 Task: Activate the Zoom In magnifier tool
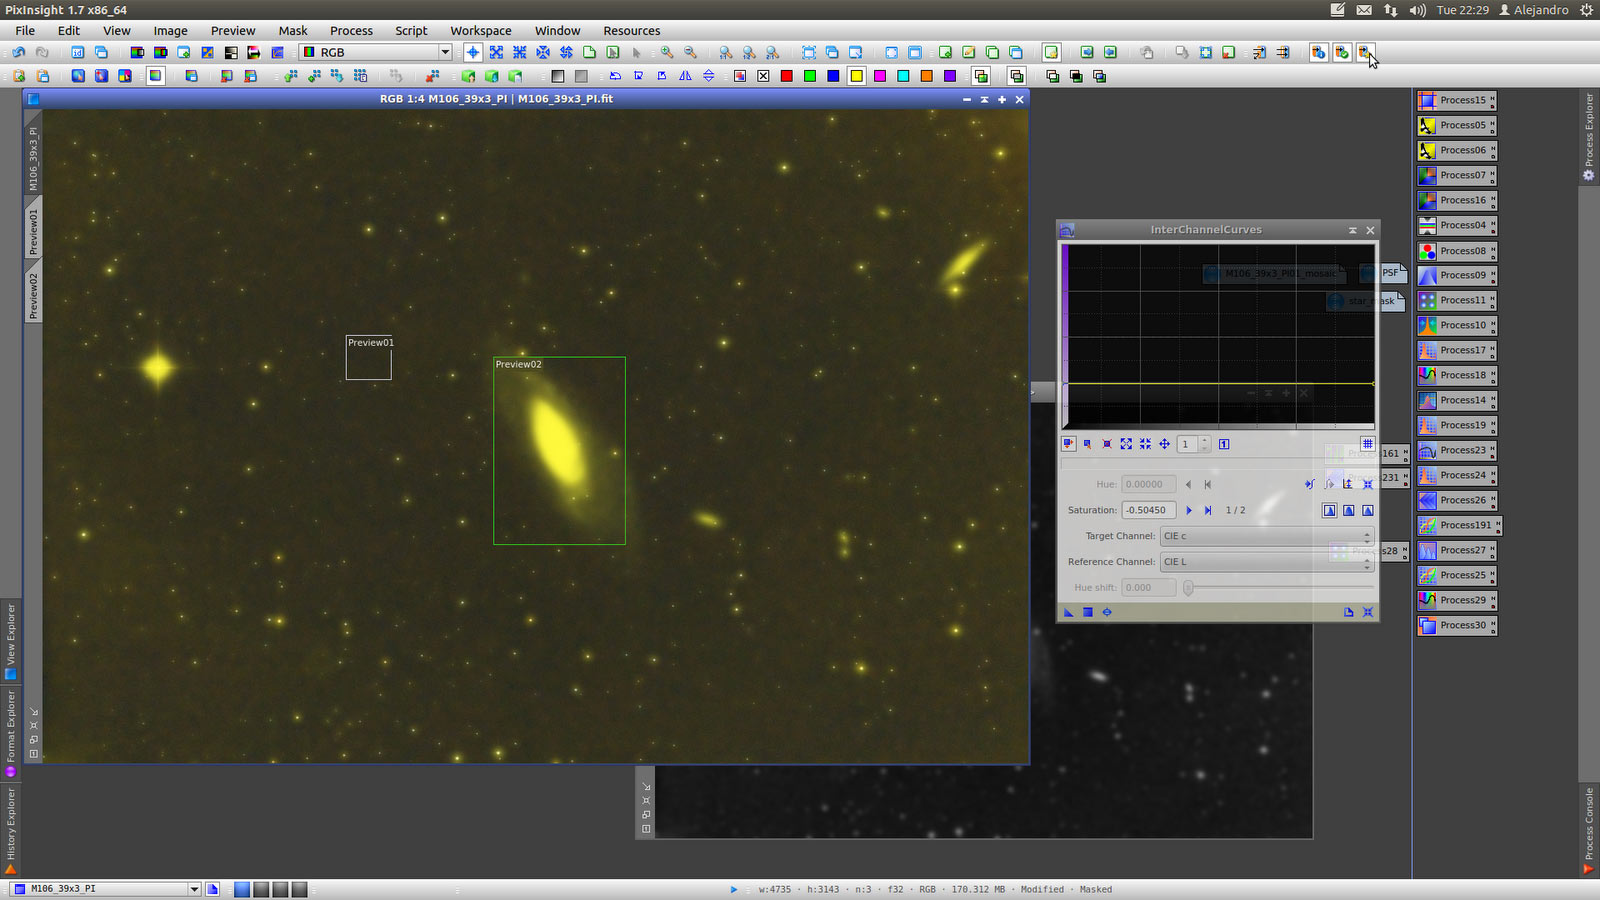(x=666, y=52)
